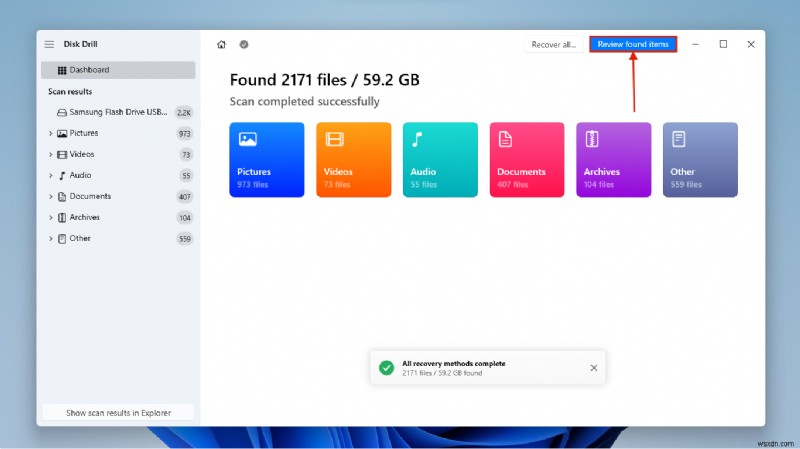Expand the Other tree node
The width and height of the screenshot is (800, 449).
pos(51,238)
